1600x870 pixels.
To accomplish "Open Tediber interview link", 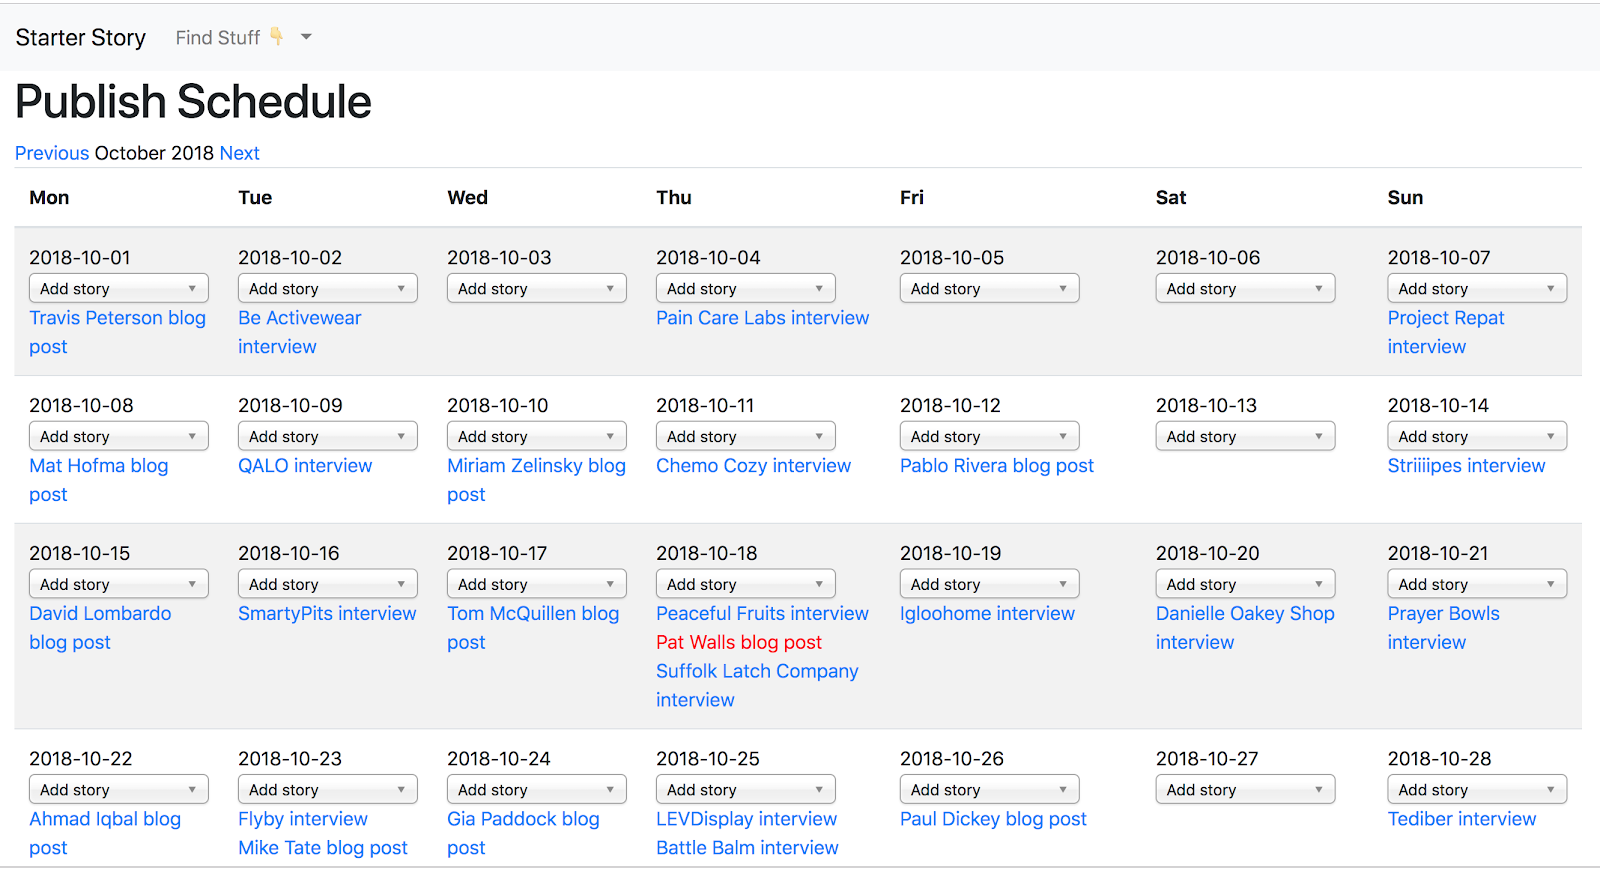I will pos(1461,819).
